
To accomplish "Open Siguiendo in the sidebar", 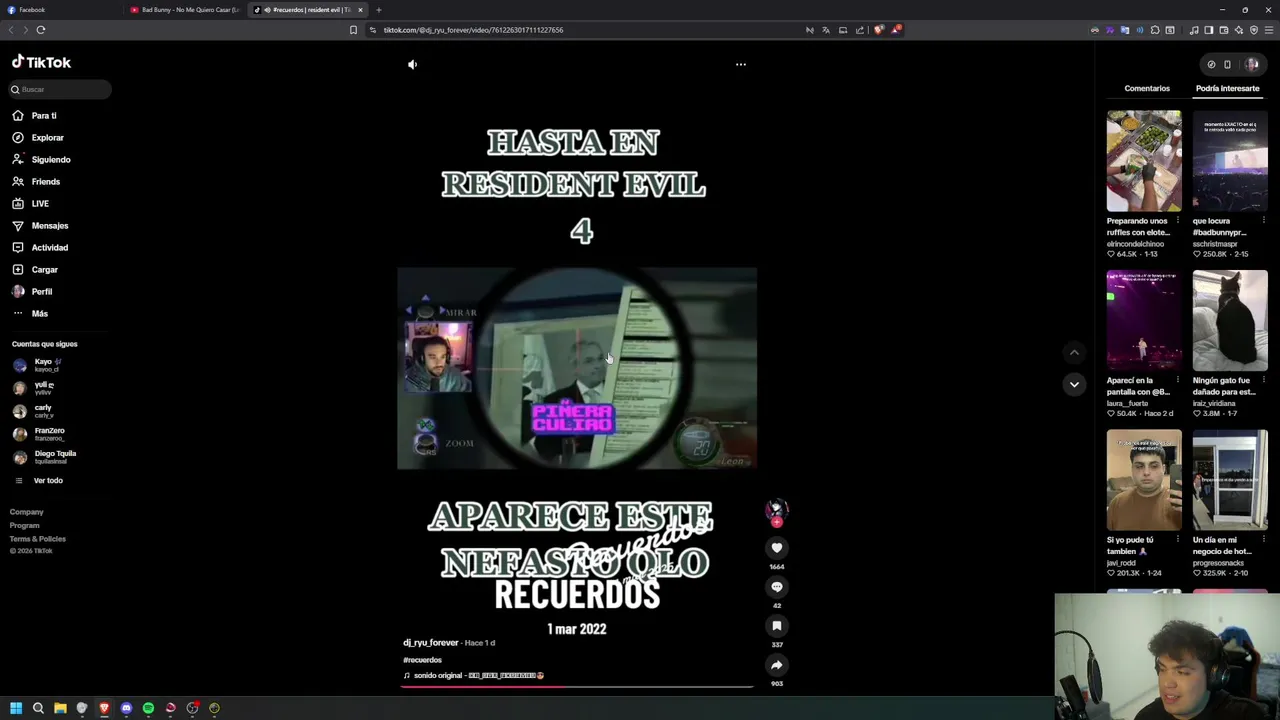I will 50,160.
